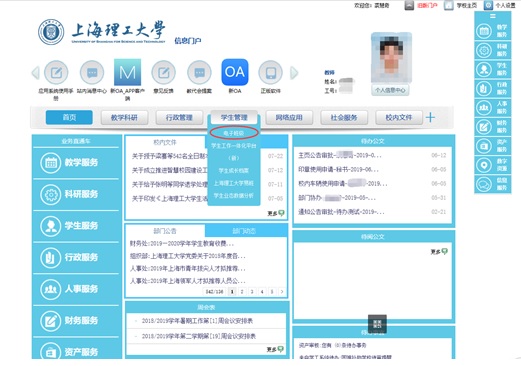Click the 个人信息中心 button

(x=390, y=90)
